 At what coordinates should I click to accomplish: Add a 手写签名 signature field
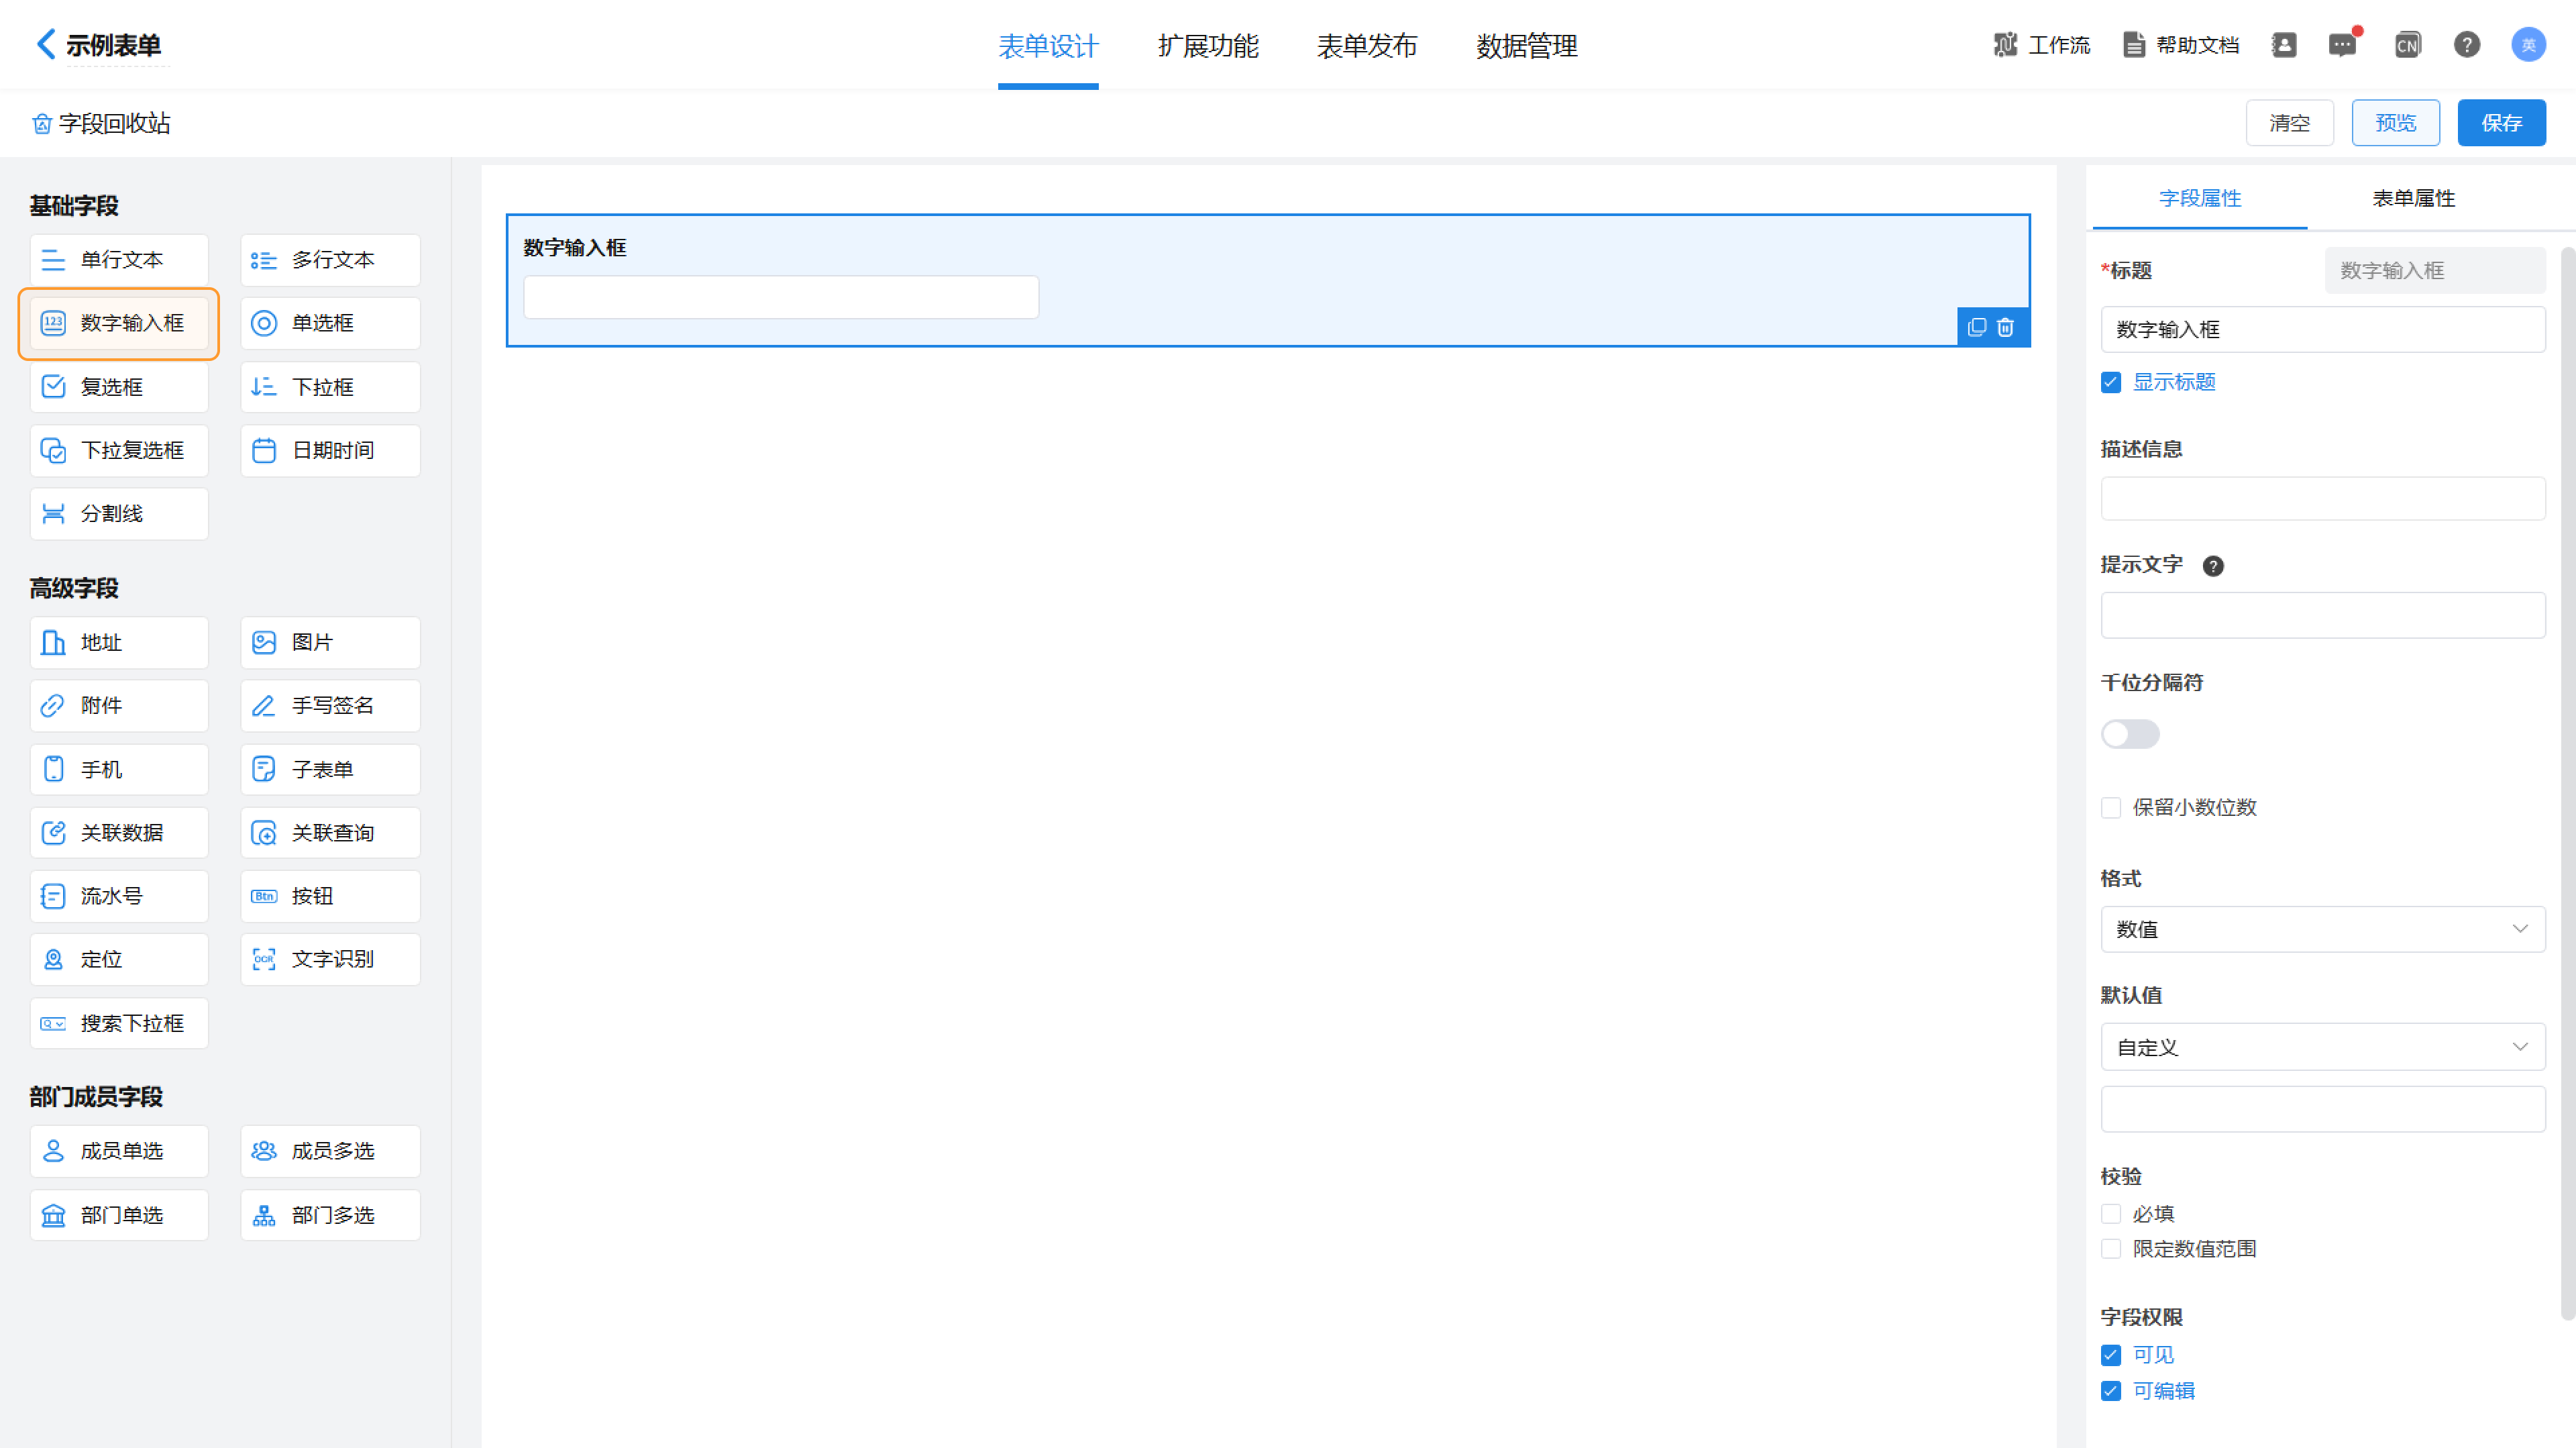coord(330,706)
